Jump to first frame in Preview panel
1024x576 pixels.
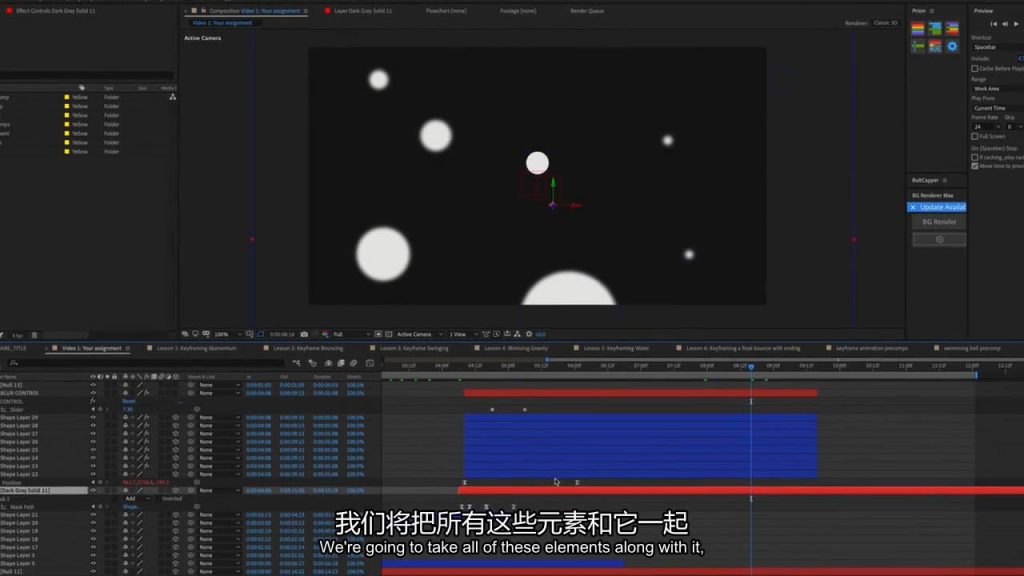[x=993, y=24]
